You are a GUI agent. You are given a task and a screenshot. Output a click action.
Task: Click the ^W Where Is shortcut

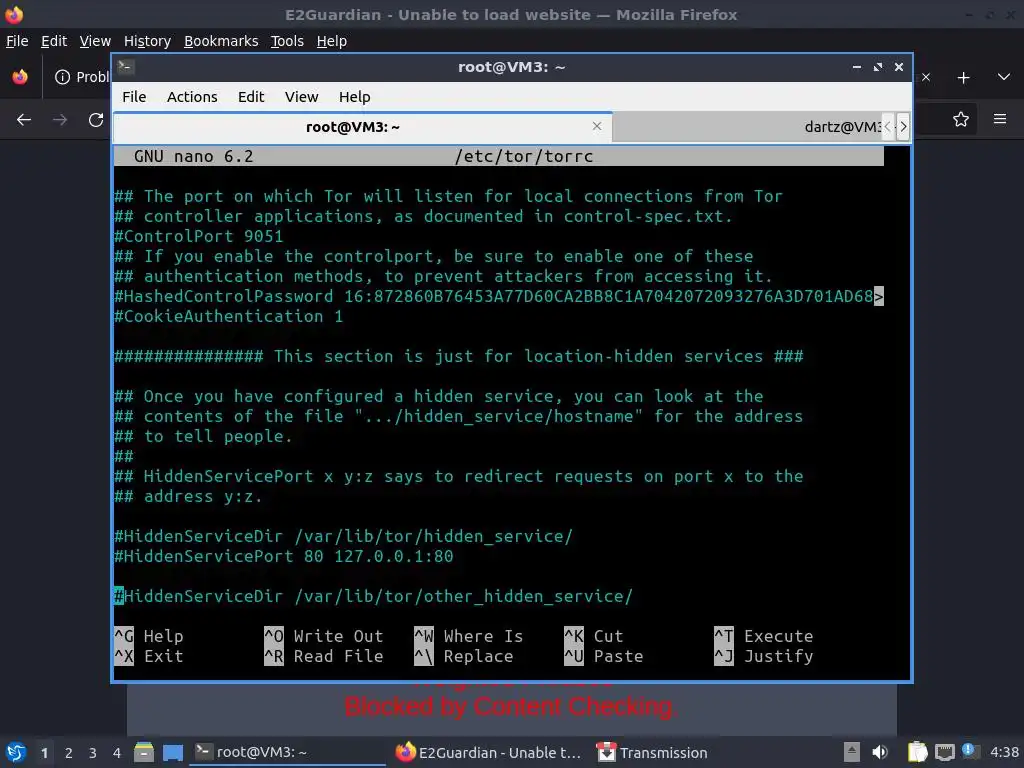[469, 636]
